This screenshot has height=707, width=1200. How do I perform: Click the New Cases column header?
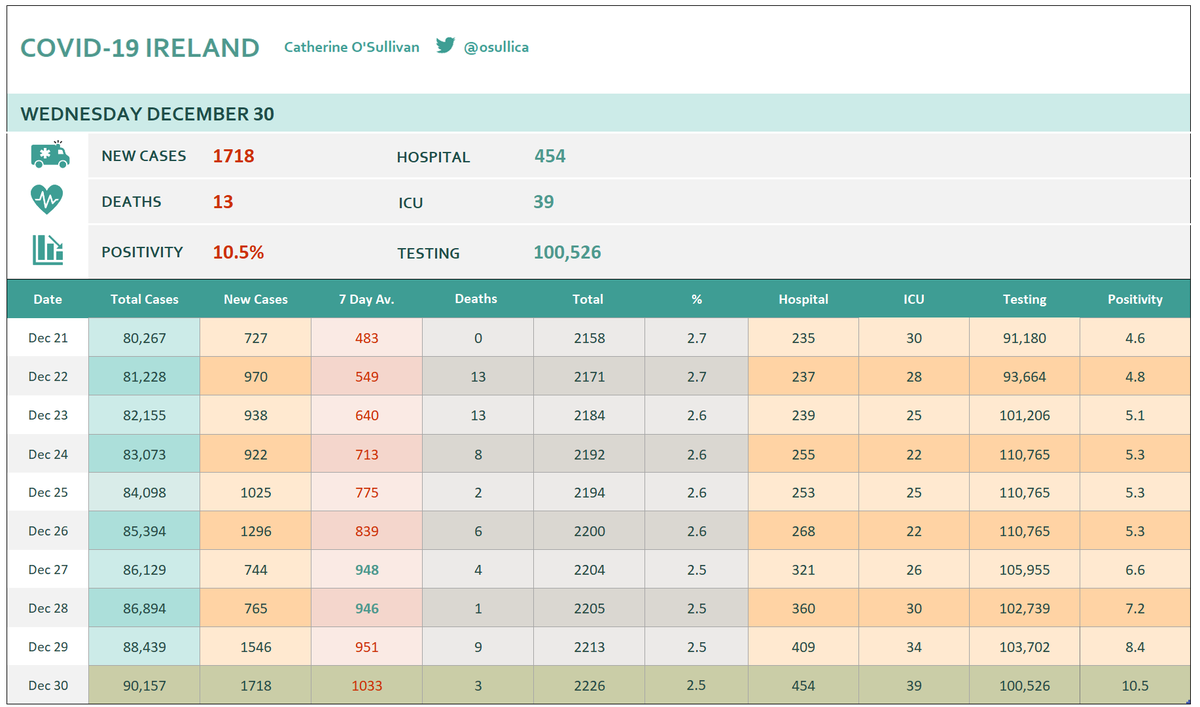click(x=255, y=299)
